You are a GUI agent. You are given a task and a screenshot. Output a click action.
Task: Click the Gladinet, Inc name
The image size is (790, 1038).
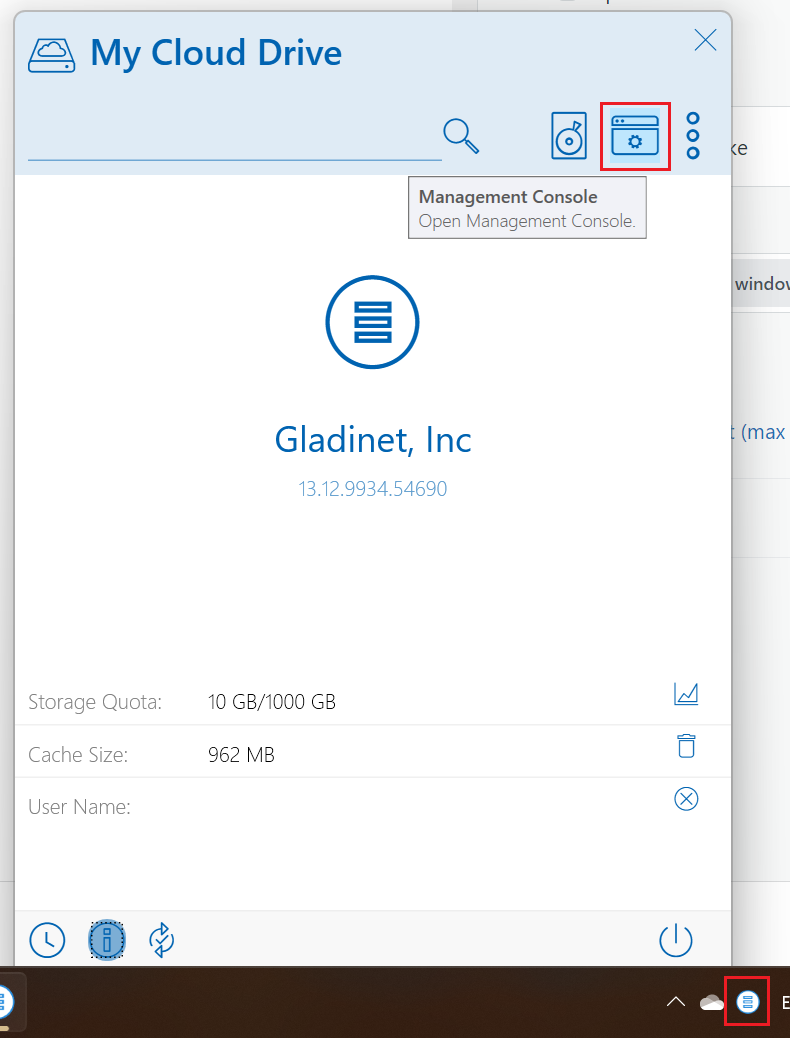point(373,440)
